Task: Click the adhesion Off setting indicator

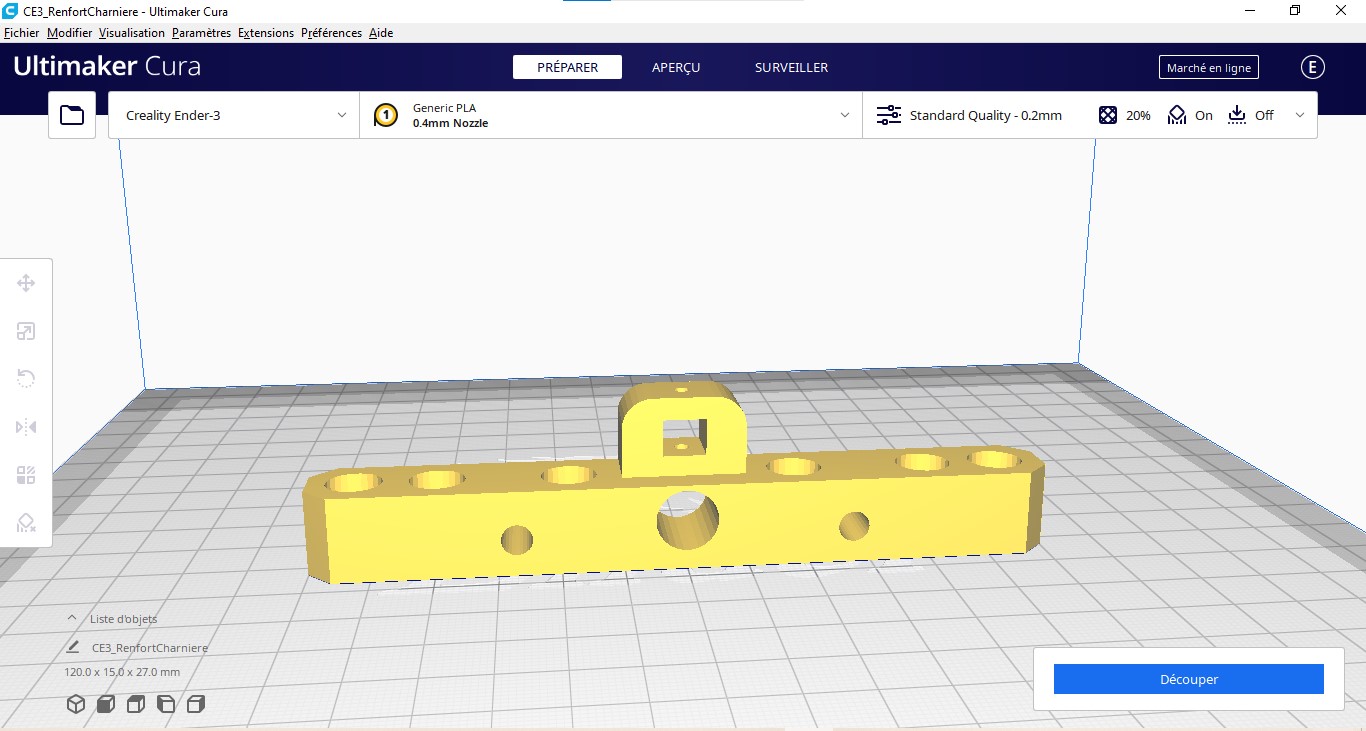Action: pos(1251,115)
